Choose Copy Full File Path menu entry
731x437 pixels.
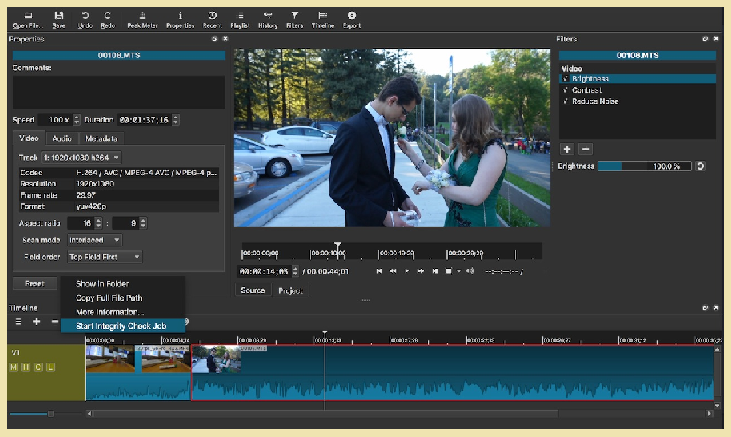[x=123, y=298]
